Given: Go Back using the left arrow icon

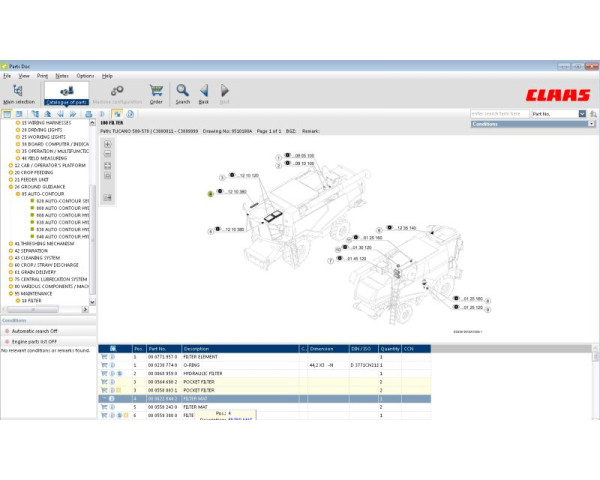Looking at the screenshot, I should click(x=203, y=93).
